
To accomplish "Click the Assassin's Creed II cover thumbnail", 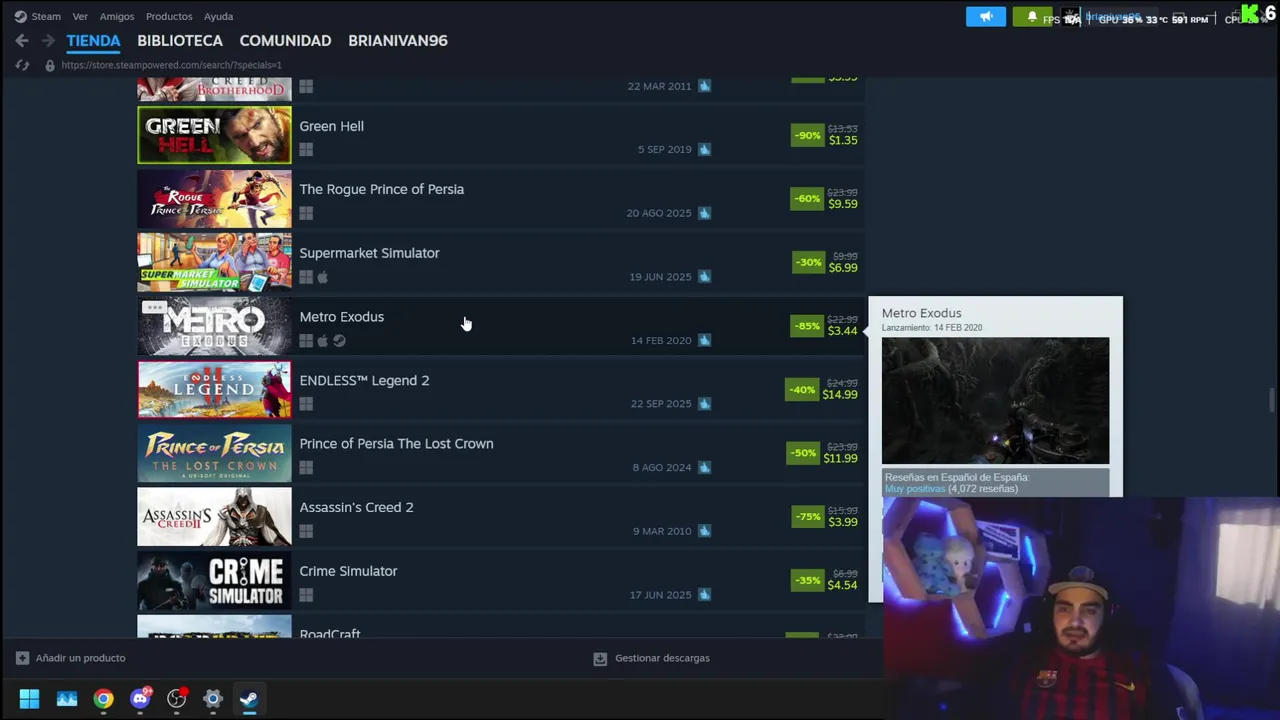I will click(214, 517).
